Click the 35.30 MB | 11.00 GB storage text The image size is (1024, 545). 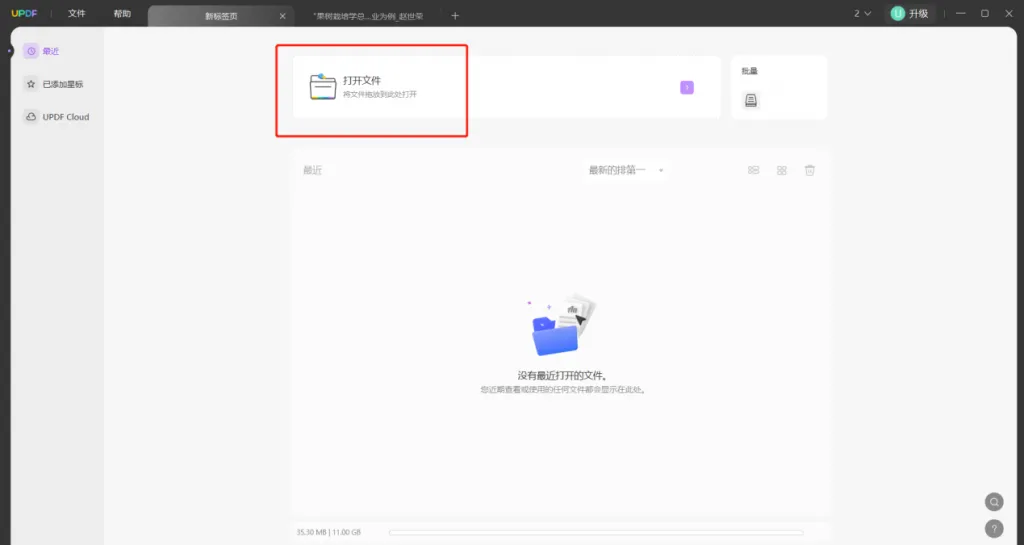(x=328, y=533)
